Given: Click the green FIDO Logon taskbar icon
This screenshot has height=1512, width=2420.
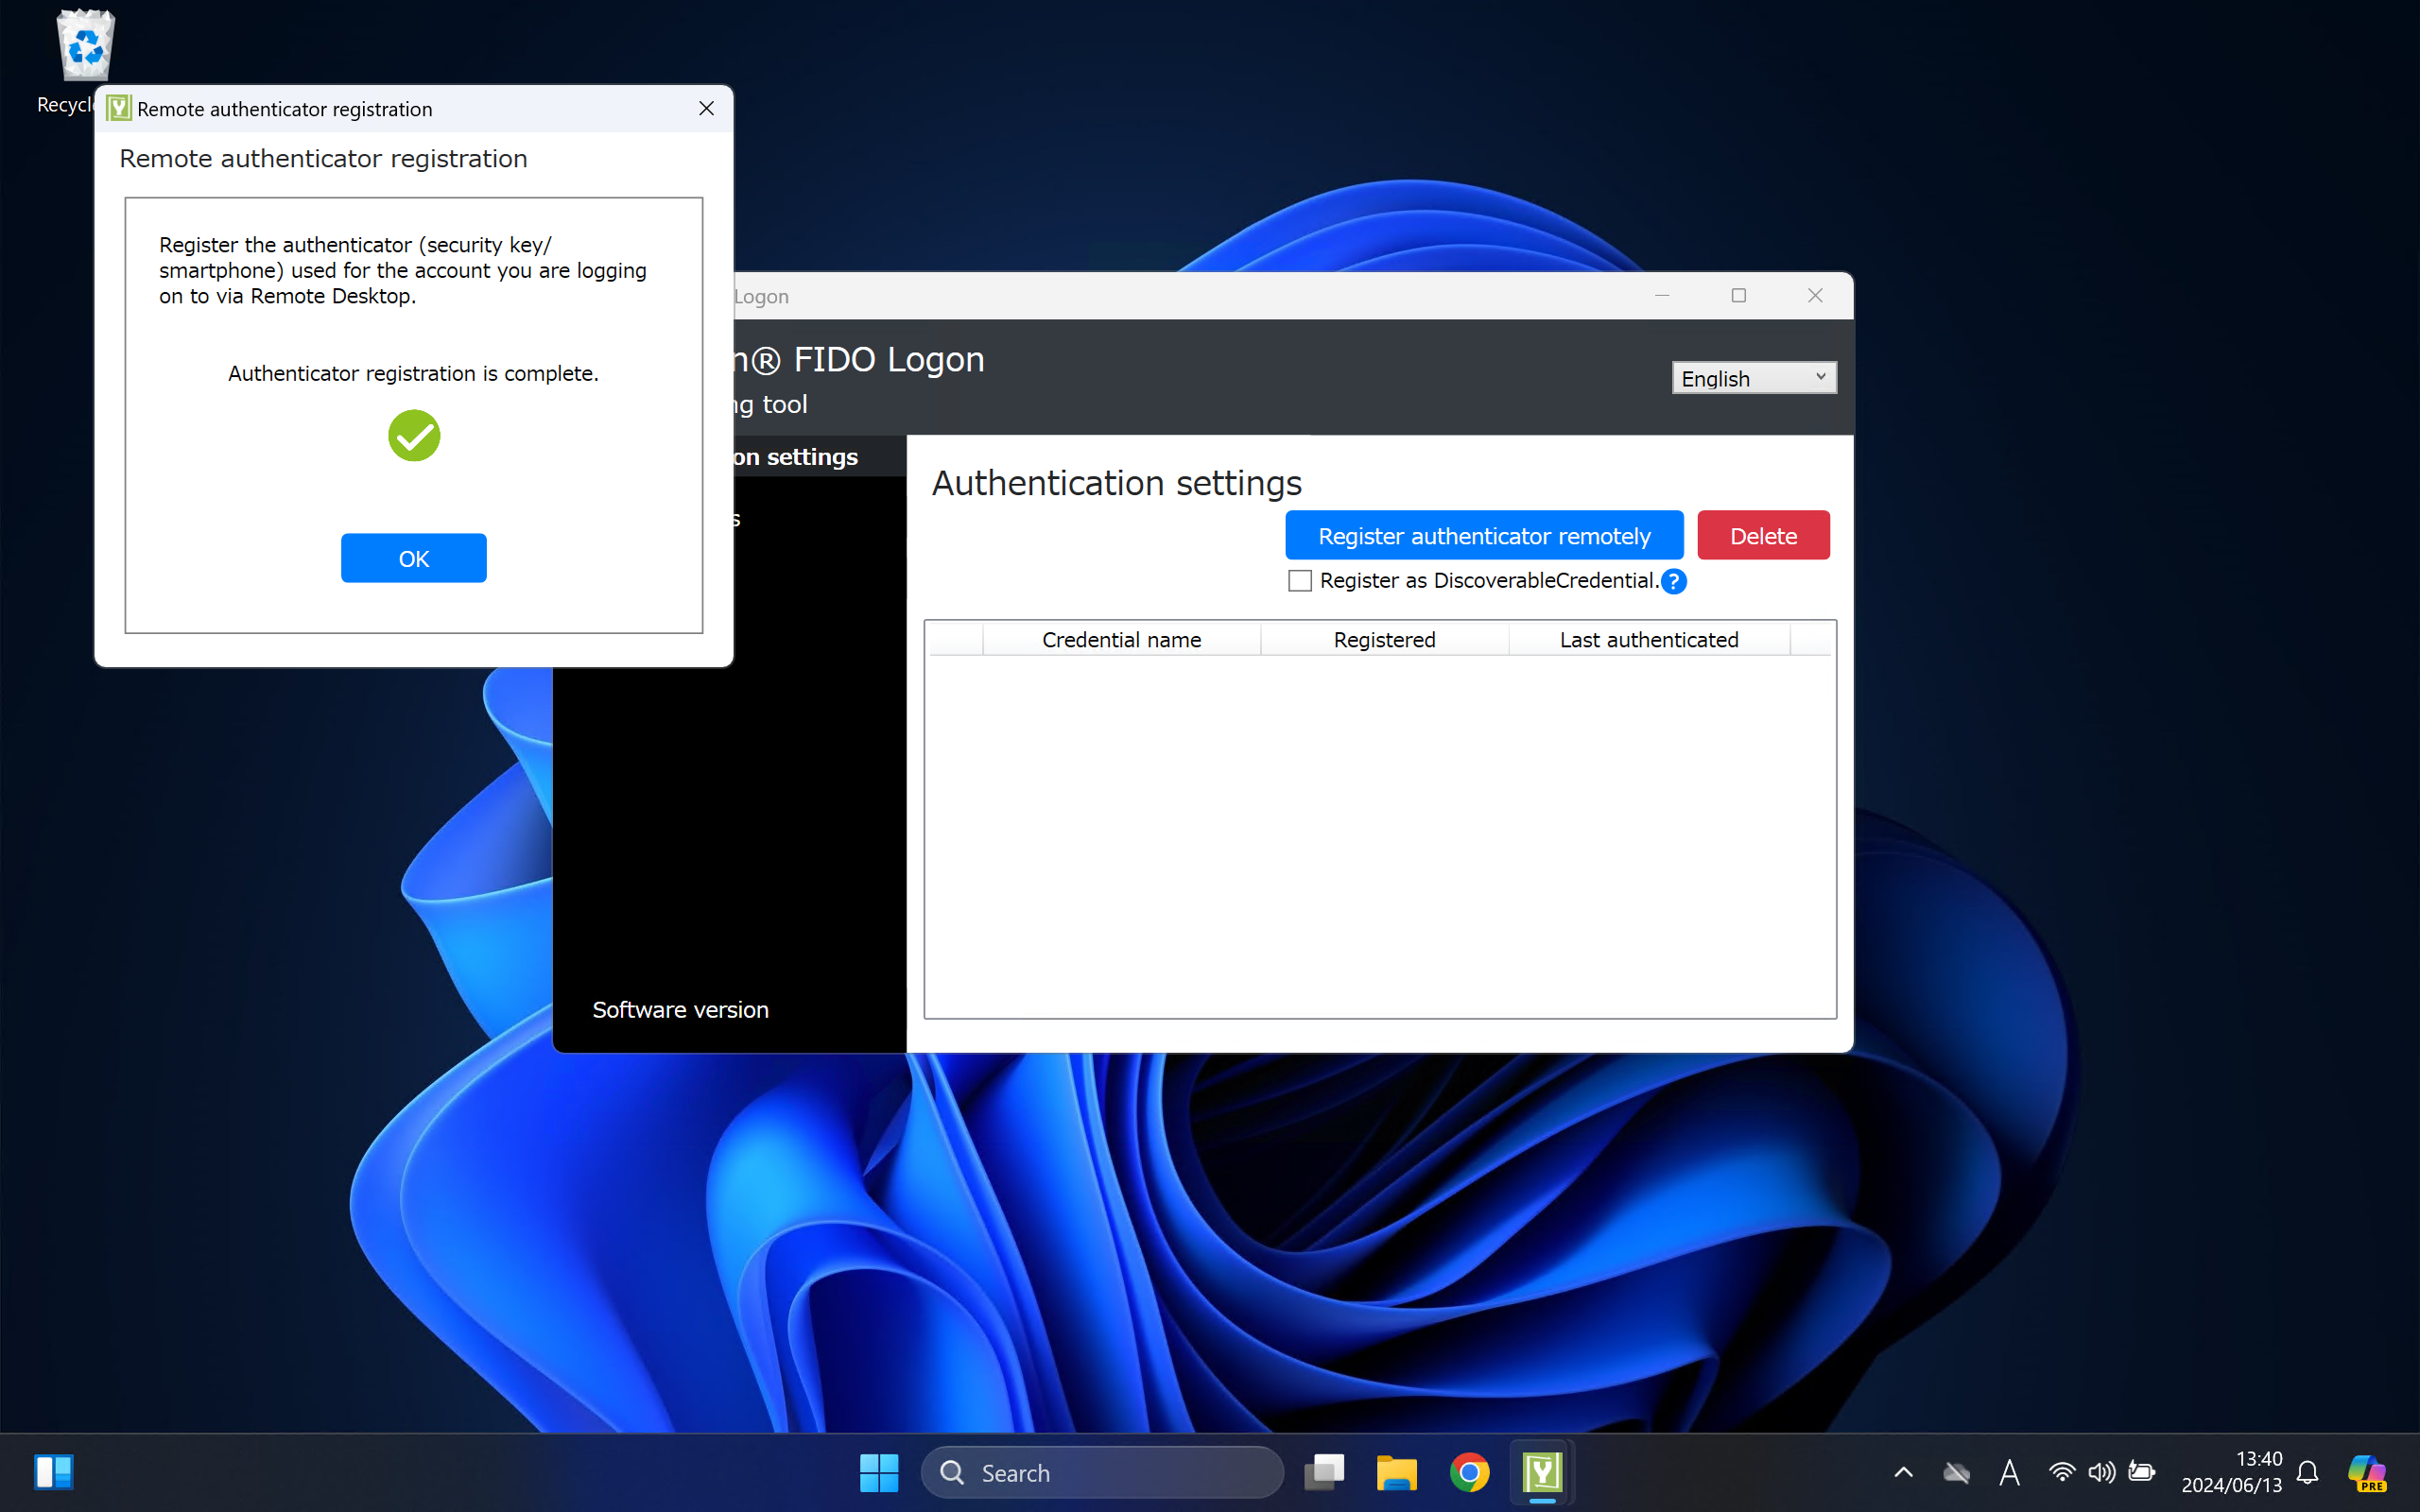Looking at the screenshot, I should [1542, 1472].
